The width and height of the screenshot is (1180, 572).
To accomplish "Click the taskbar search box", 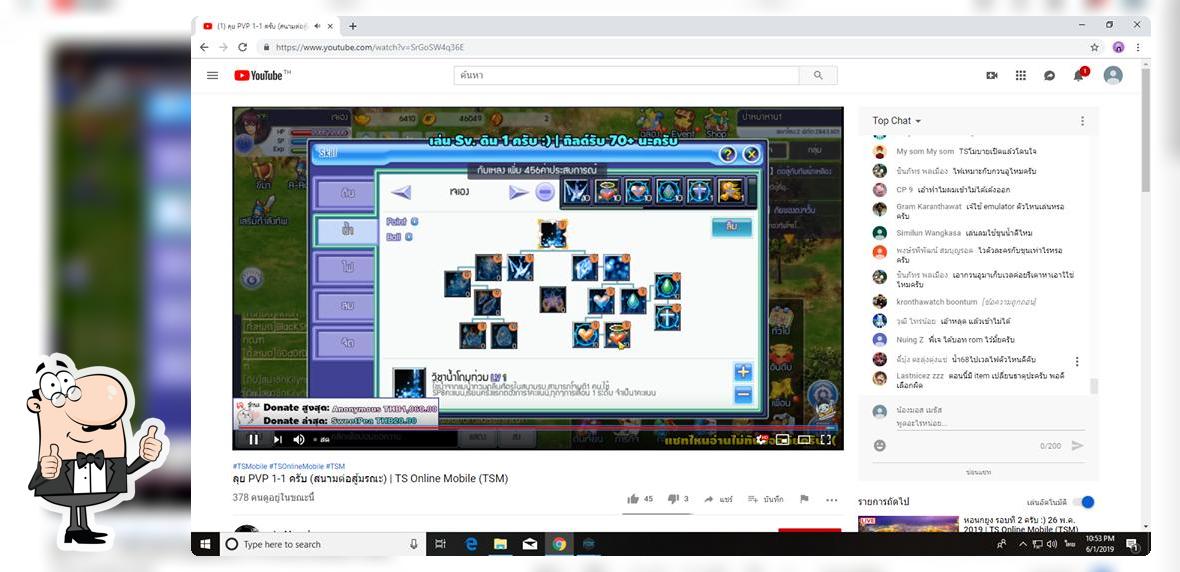I will click(x=323, y=544).
